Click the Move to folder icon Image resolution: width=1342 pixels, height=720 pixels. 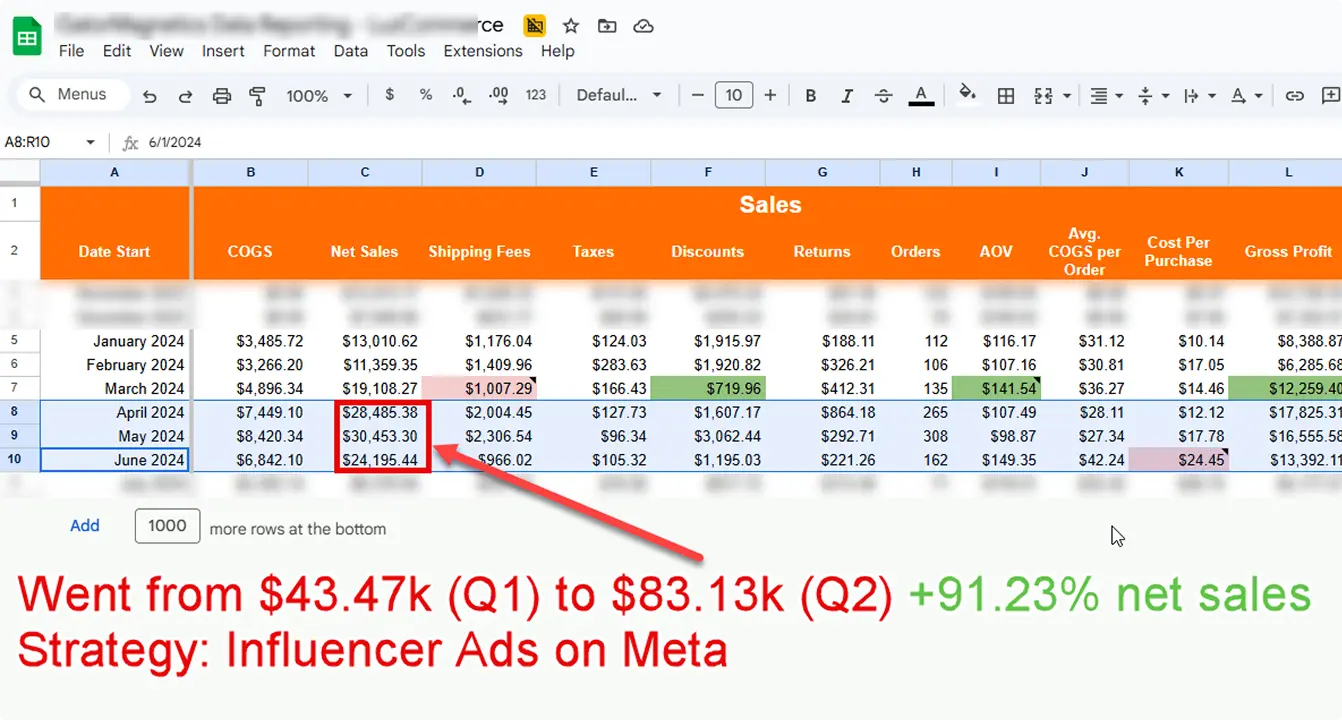tap(607, 26)
